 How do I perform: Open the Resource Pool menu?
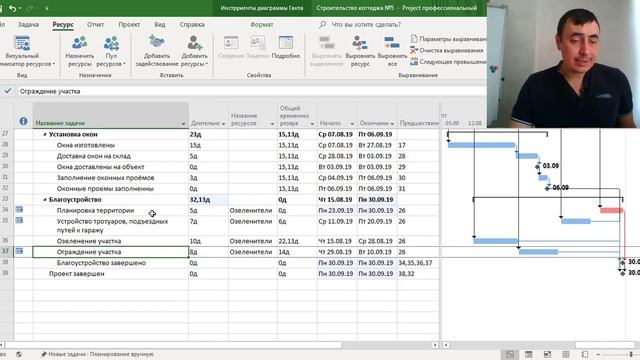111,51
